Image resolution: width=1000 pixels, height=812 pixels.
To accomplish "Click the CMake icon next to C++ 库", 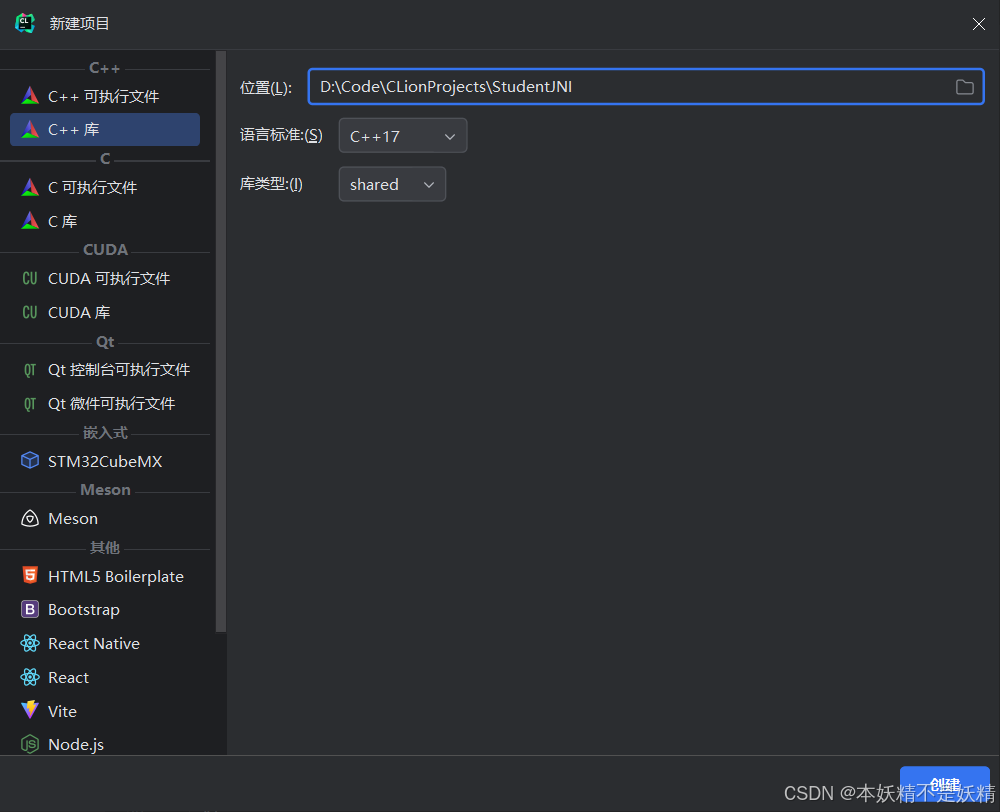I will click(x=30, y=129).
